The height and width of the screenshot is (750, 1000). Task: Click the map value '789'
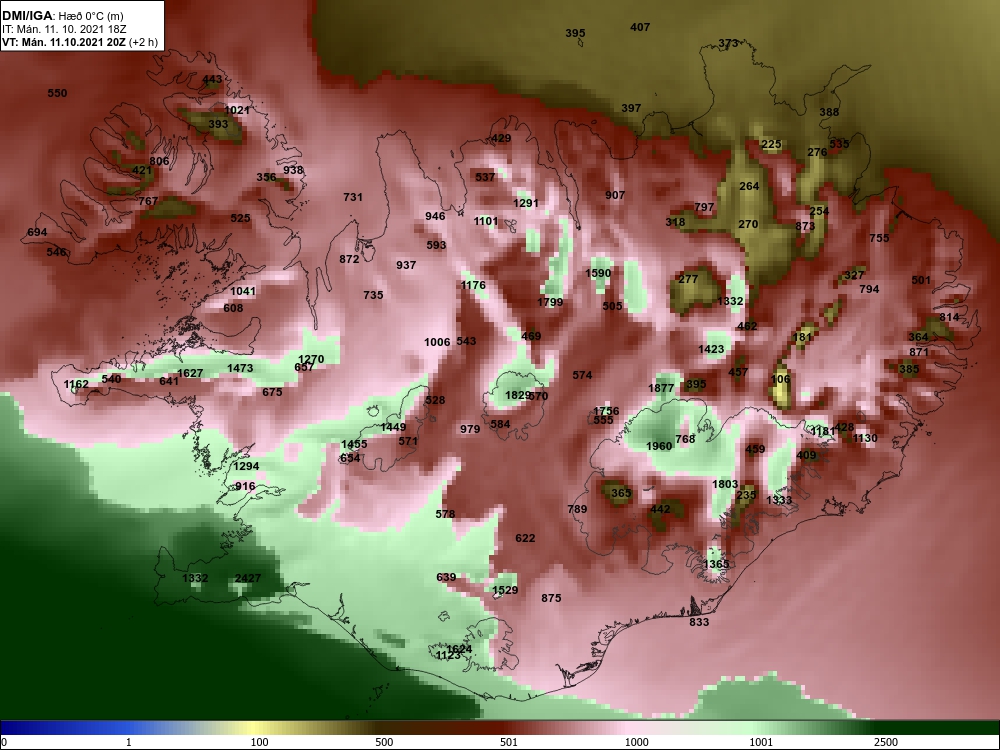pyautogui.click(x=577, y=509)
